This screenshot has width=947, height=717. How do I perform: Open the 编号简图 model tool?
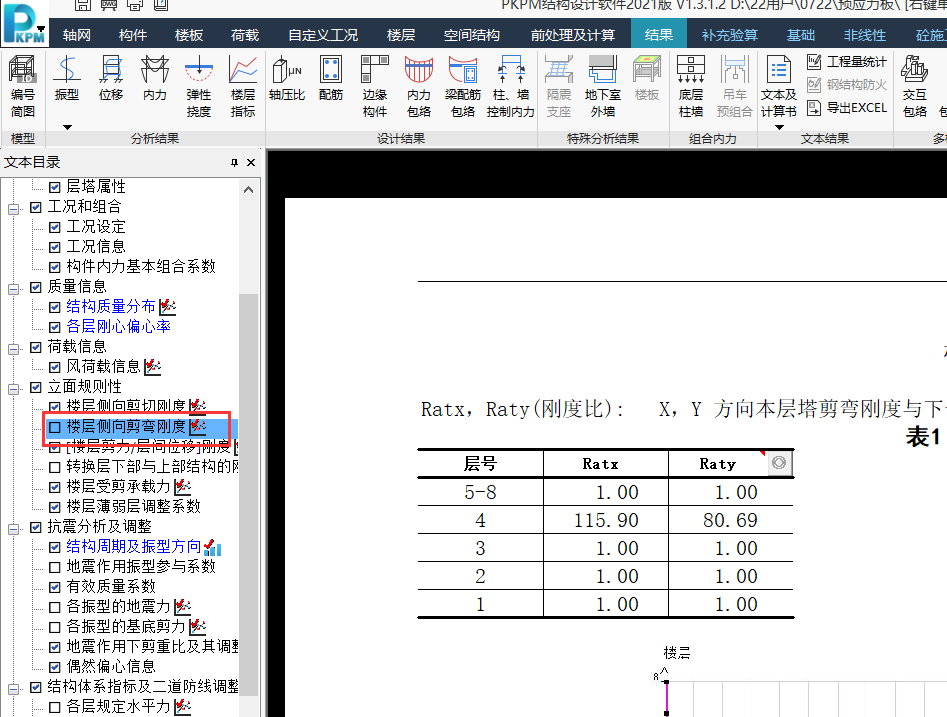tap(23, 86)
